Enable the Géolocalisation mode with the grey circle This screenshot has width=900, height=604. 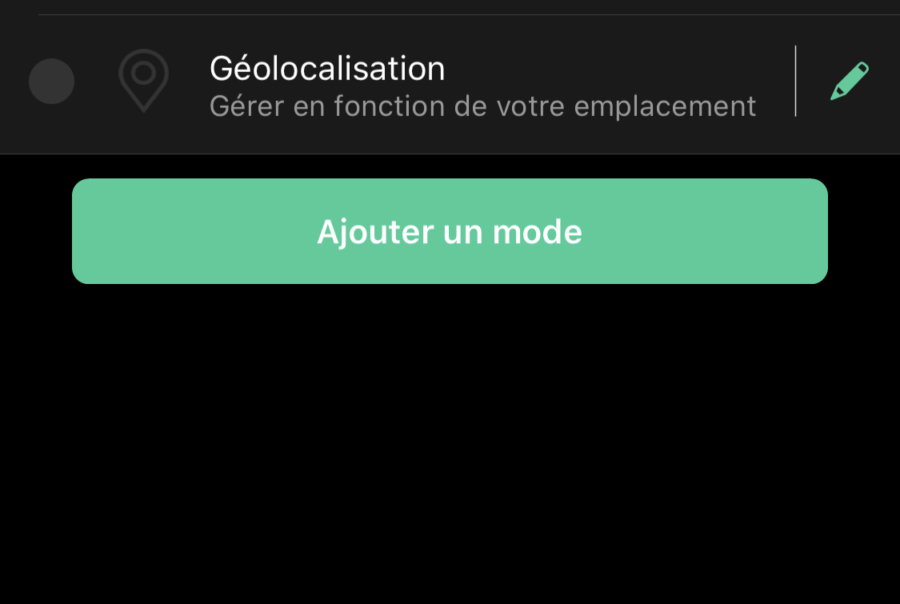[x=52, y=81]
